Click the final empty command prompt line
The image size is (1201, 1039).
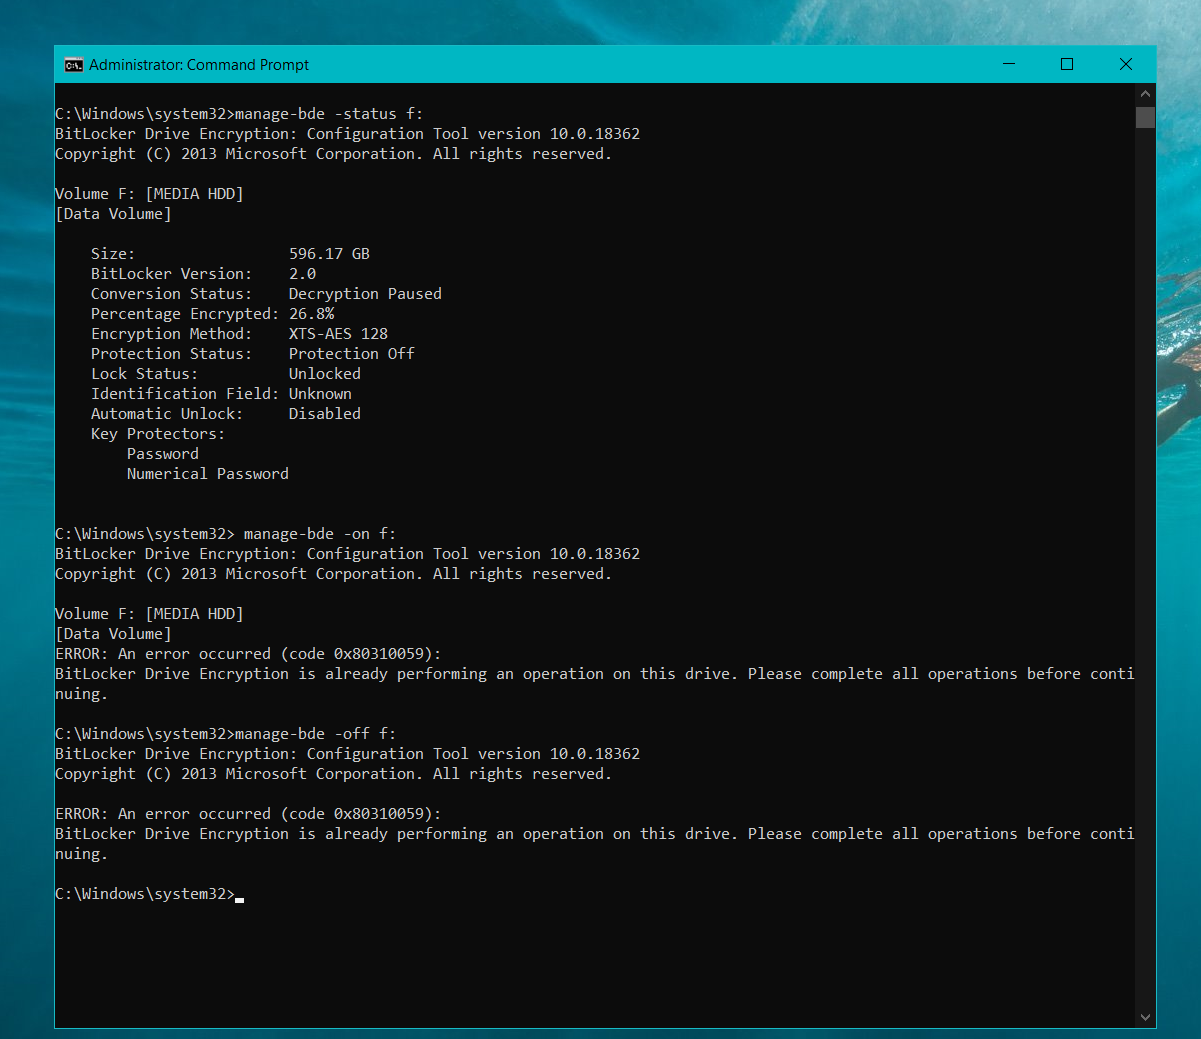149,894
